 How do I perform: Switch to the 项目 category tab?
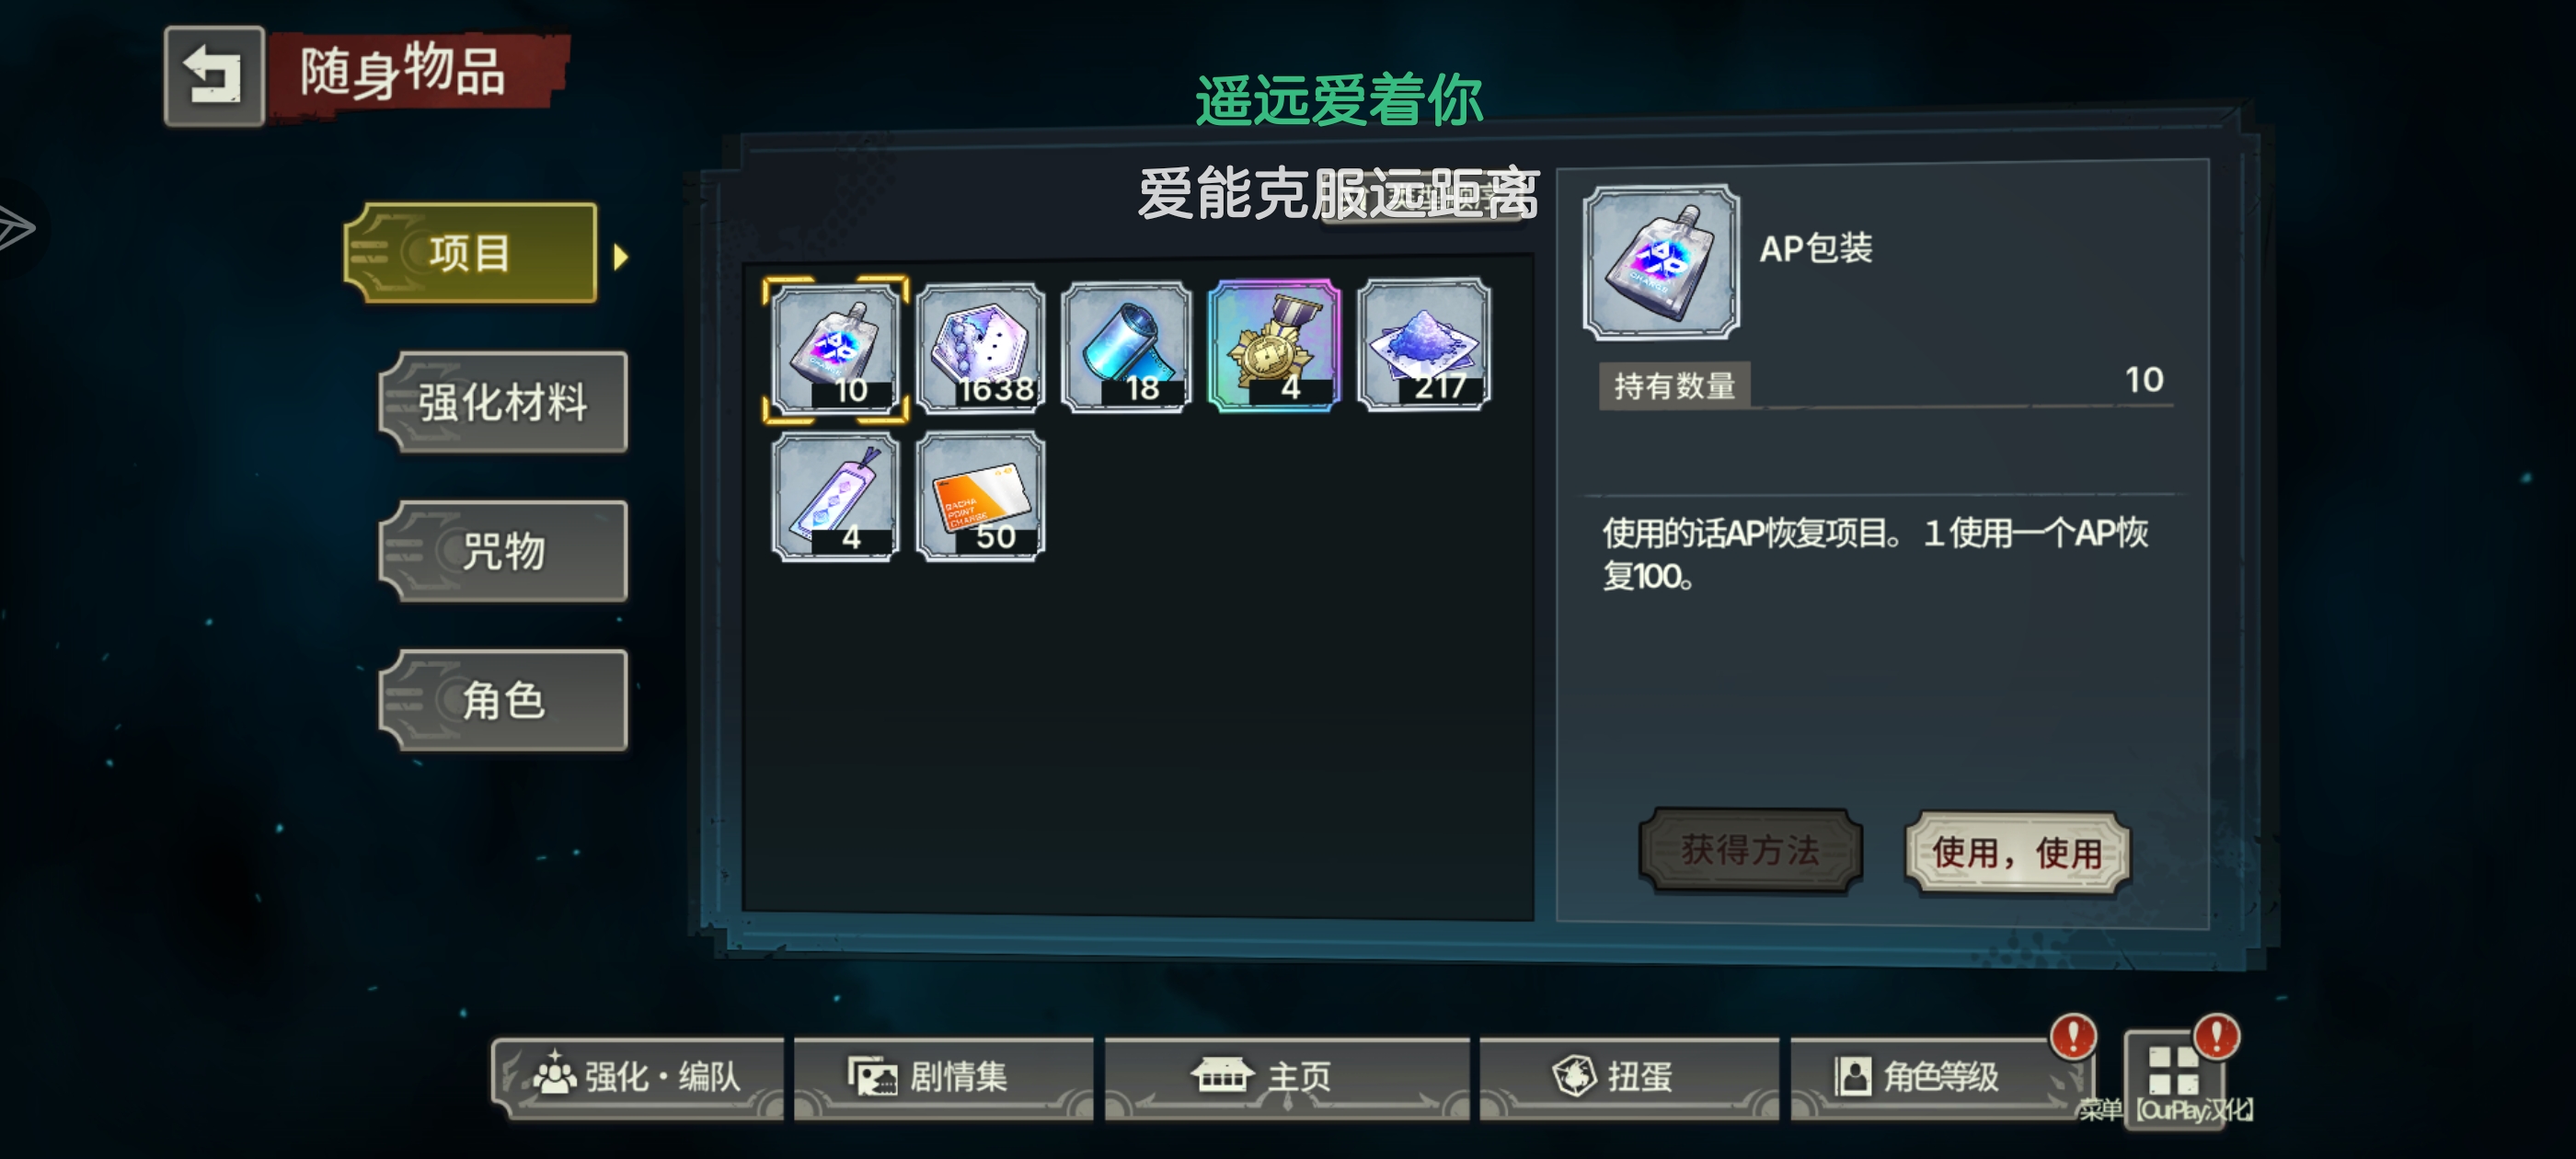pos(471,253)
